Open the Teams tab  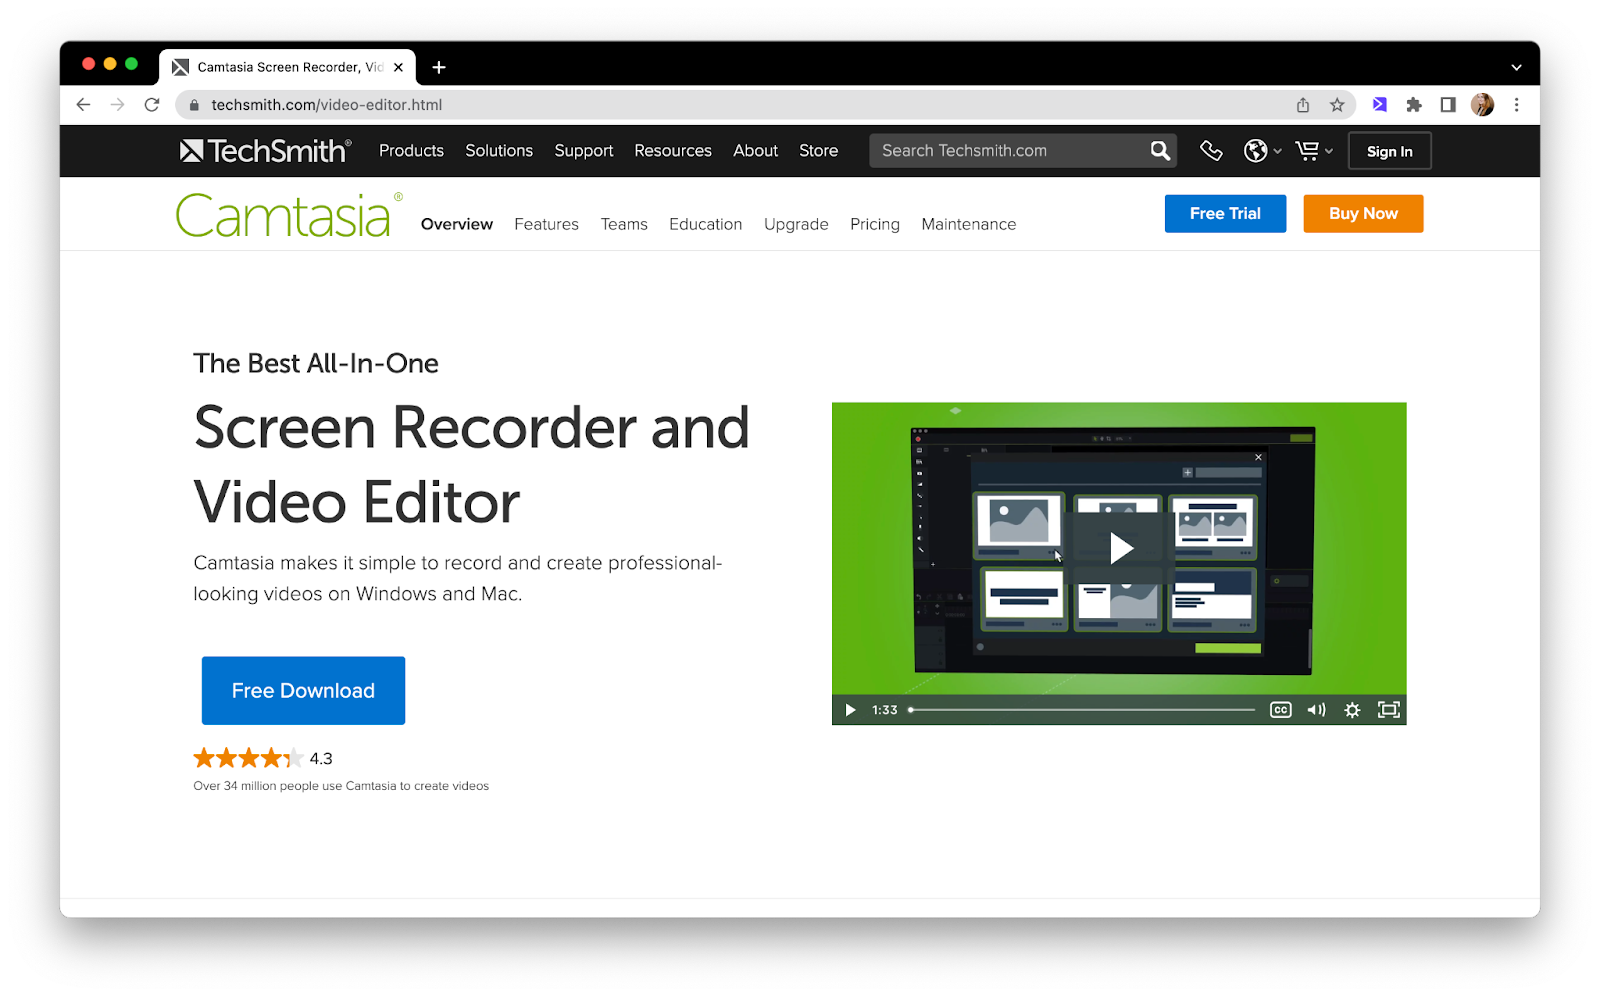(624, 224)
